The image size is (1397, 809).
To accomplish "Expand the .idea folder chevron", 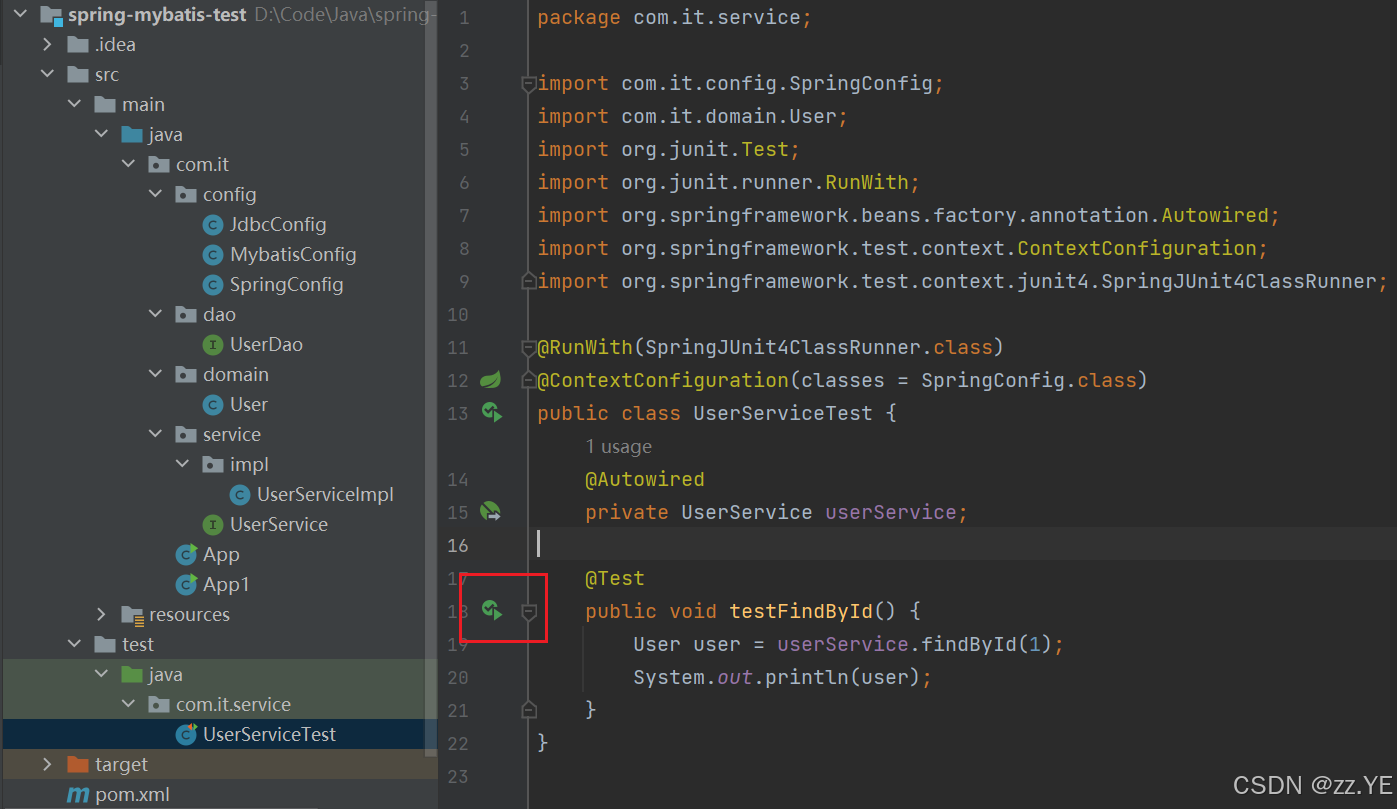I will [x=47, y=45].
